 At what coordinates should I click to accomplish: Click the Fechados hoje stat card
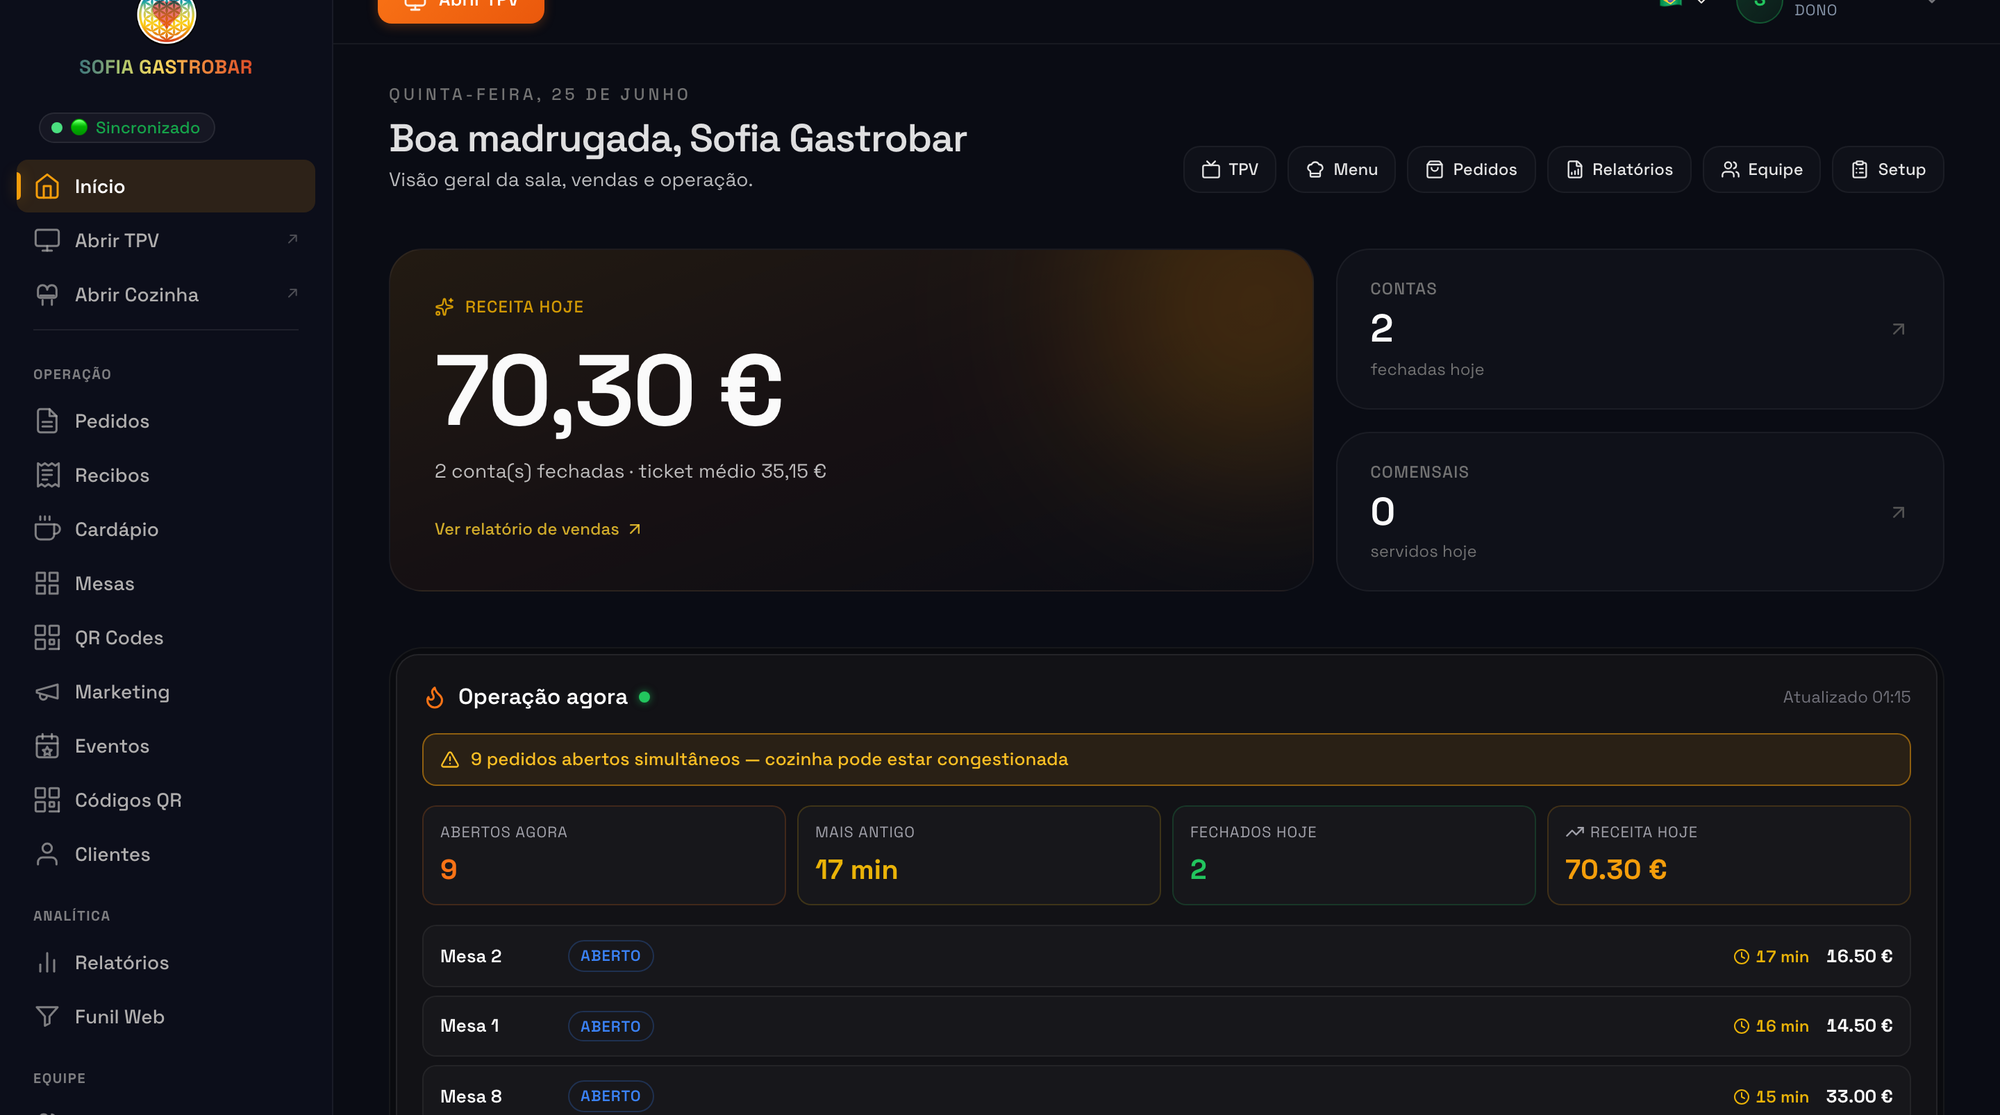[x=1354, y=855]
